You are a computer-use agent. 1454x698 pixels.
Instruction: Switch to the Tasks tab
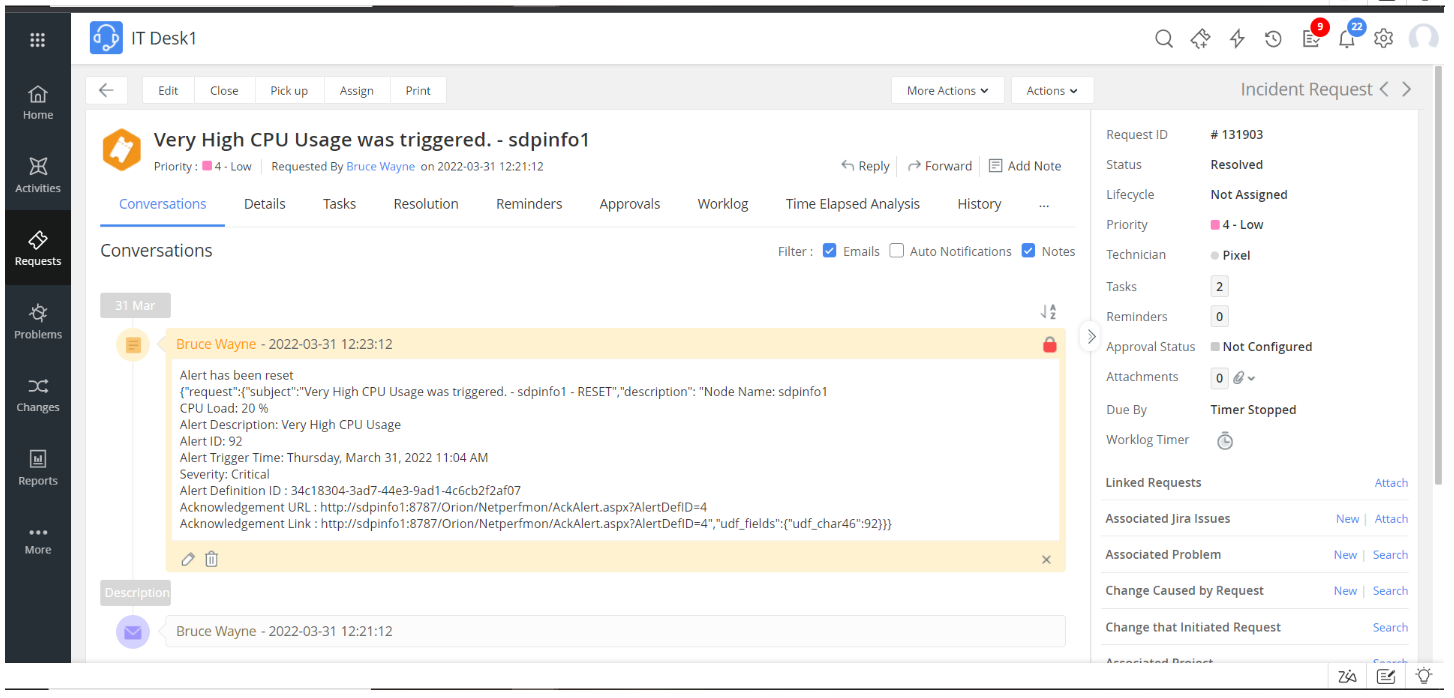[339, 204]
